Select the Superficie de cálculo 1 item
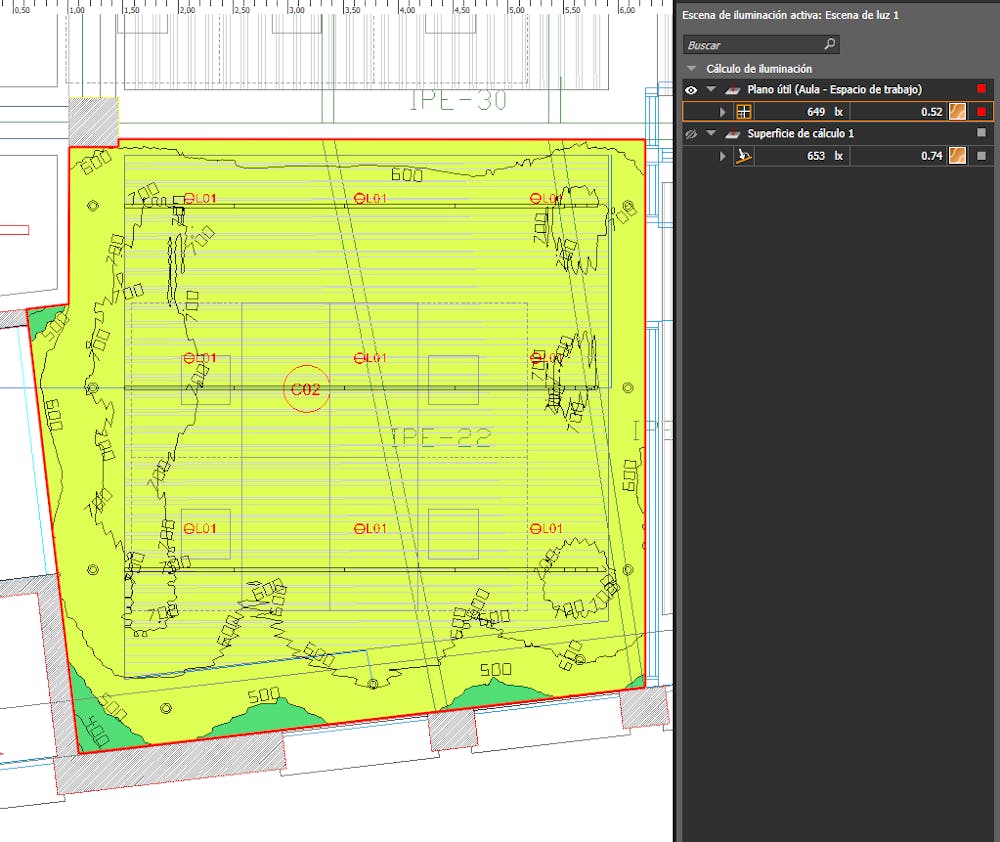Image resolution: width=1000 pixels, height=842 pixels. click(x=802, y=134)
